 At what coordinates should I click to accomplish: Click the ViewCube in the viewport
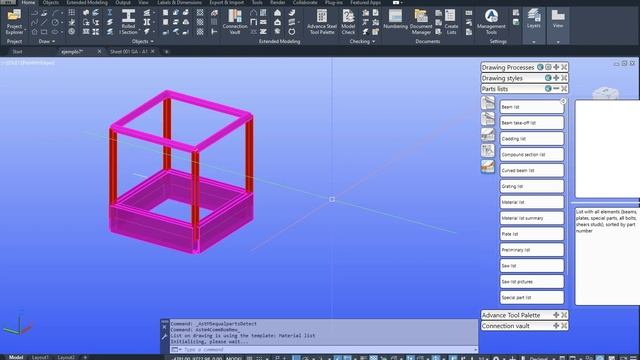pos(605,93)
